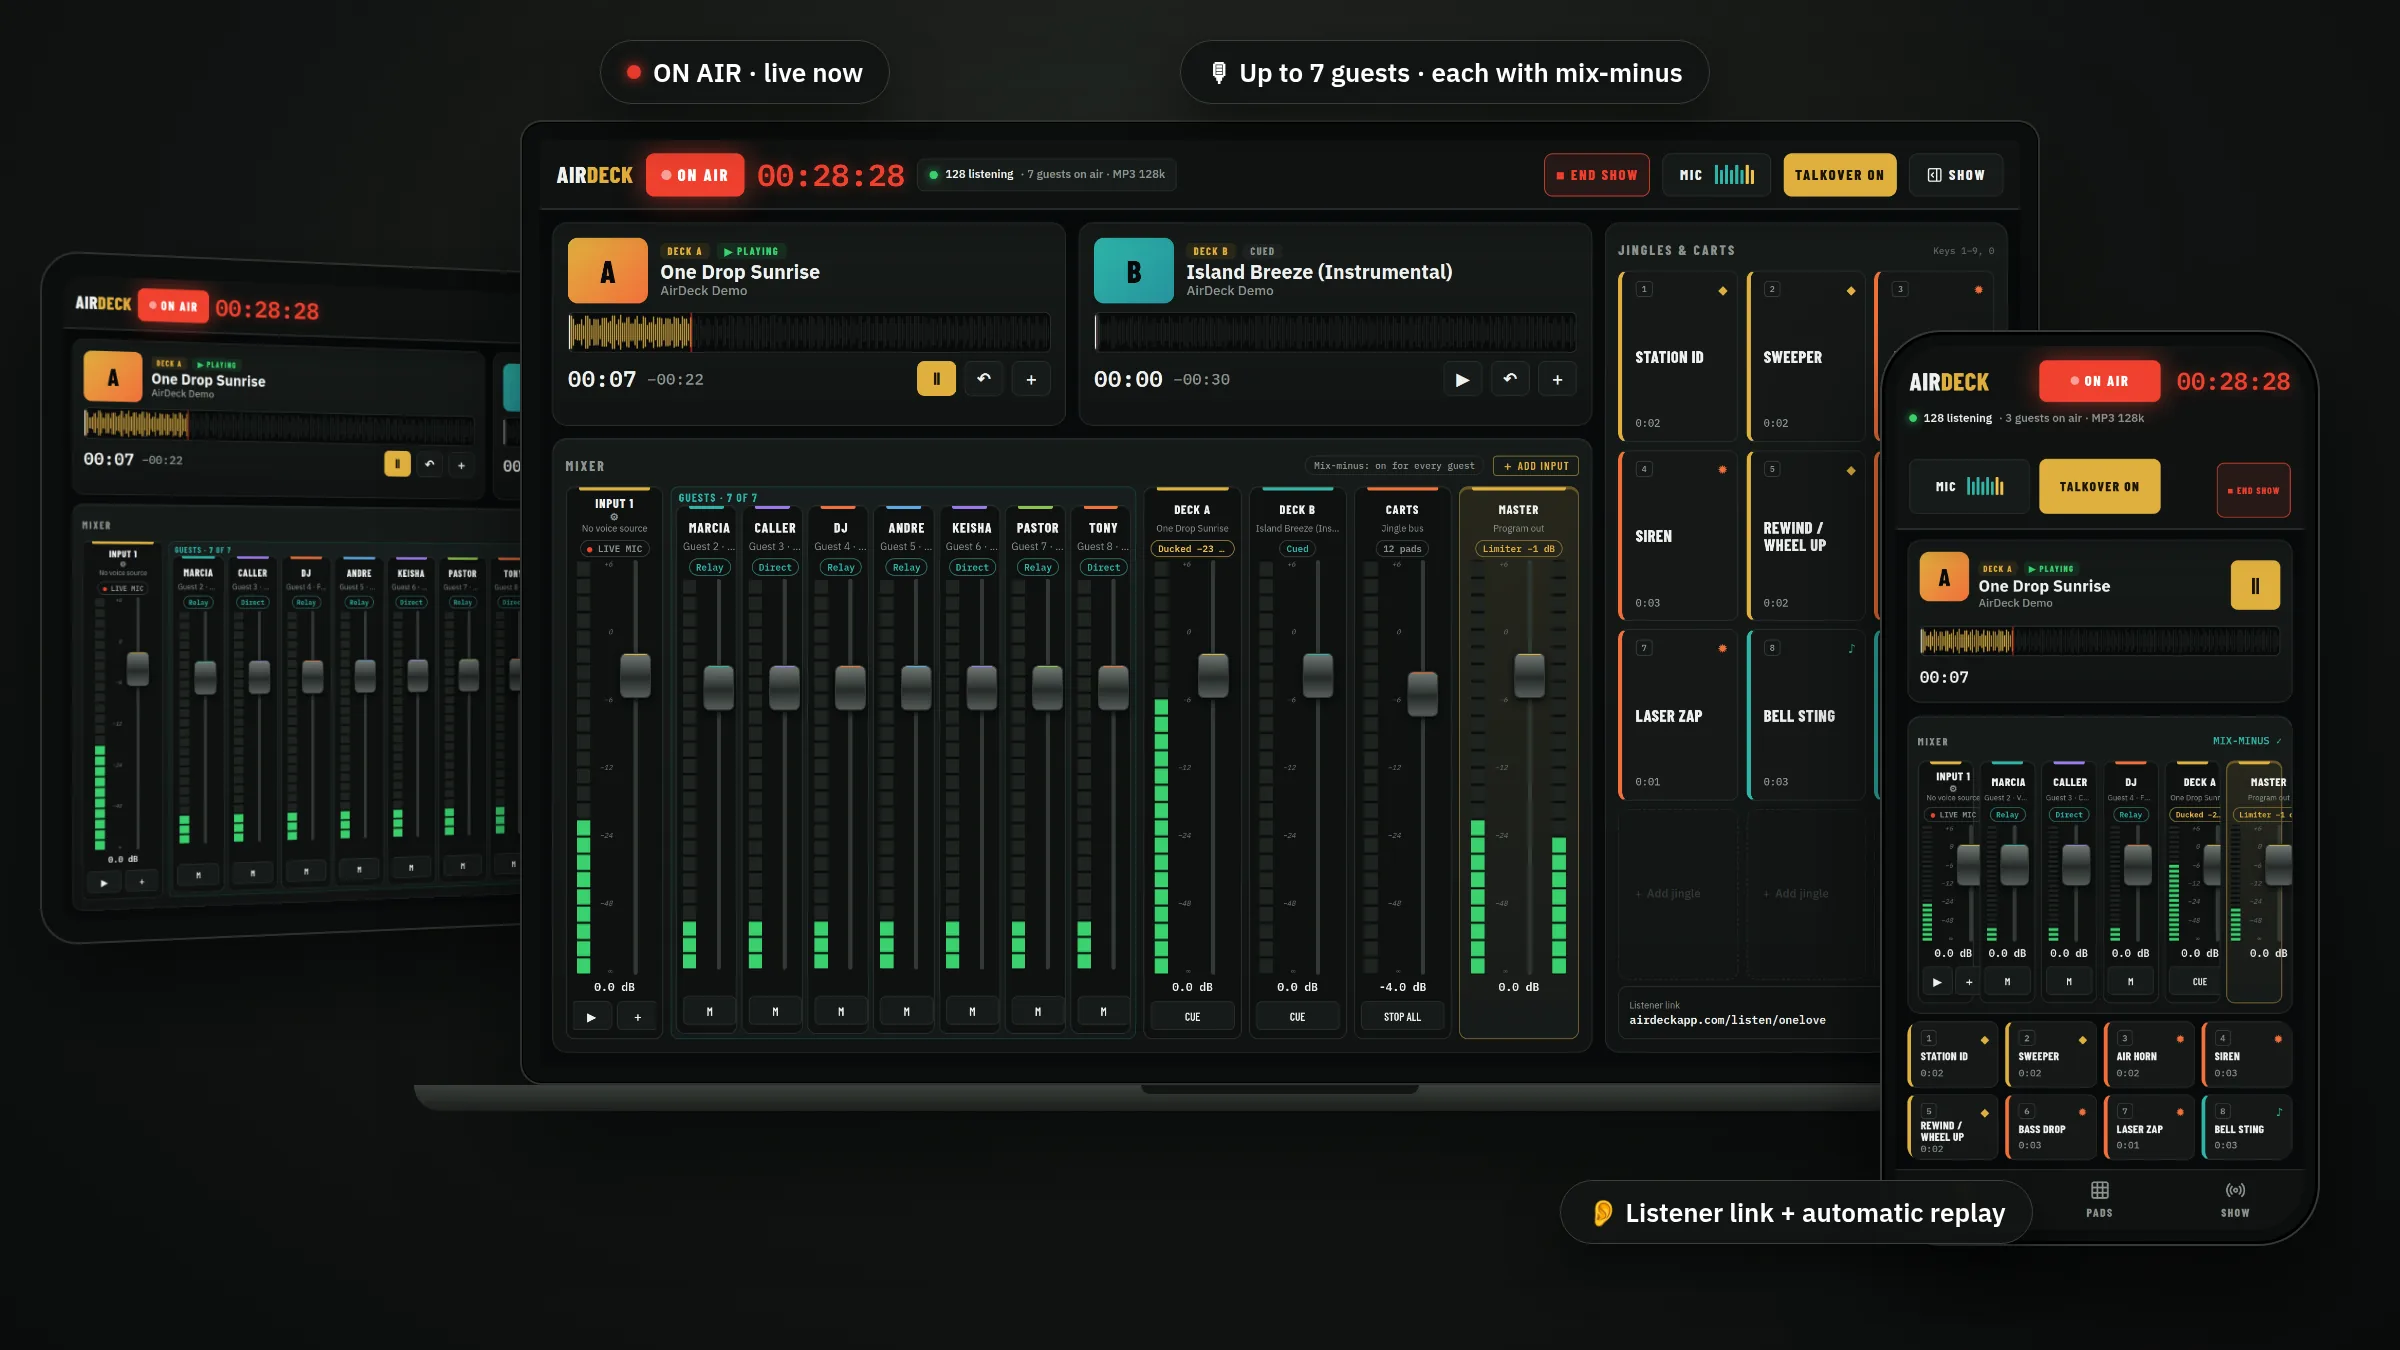Pause Deck A on the tablet mockup
Viewport: 2400px width, 1350px height.
[x=397, y=464]
